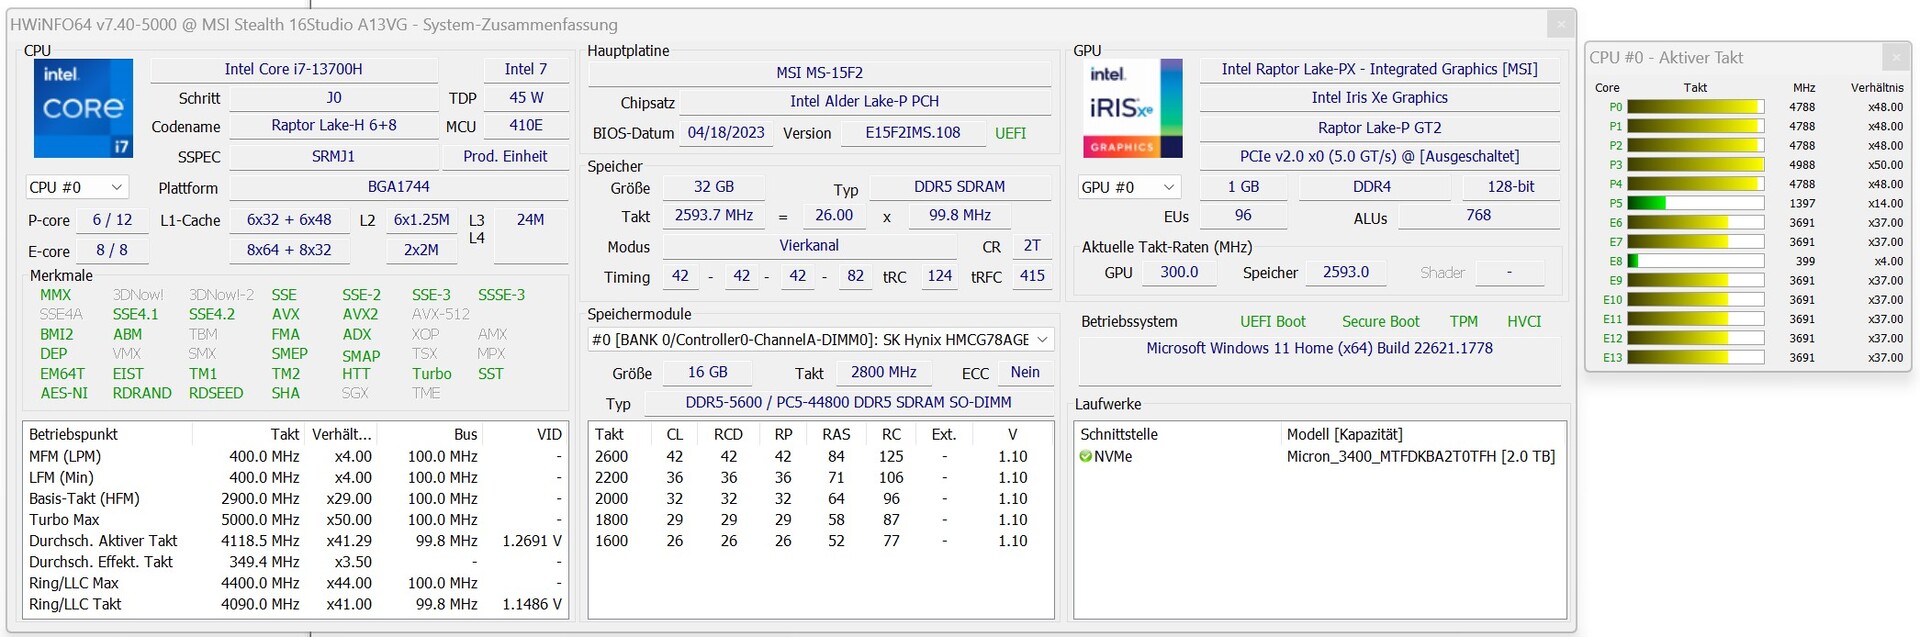Click the Intel Core i7-13700H name field
The height and width of the screenshot is (637, 1920).
[x=293, y=69]
